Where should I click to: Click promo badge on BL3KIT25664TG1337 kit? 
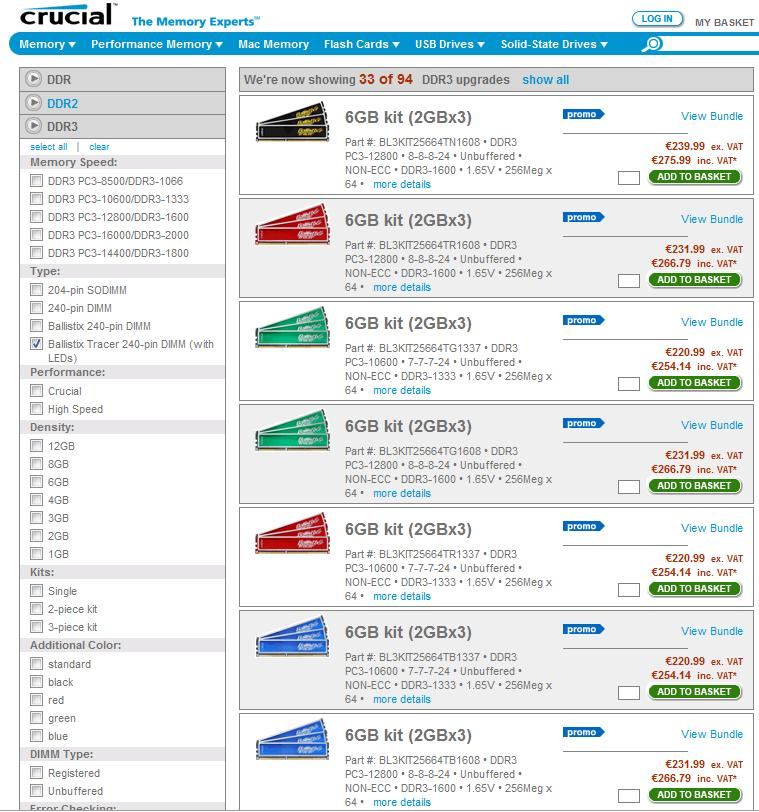[x=583, y=321]
